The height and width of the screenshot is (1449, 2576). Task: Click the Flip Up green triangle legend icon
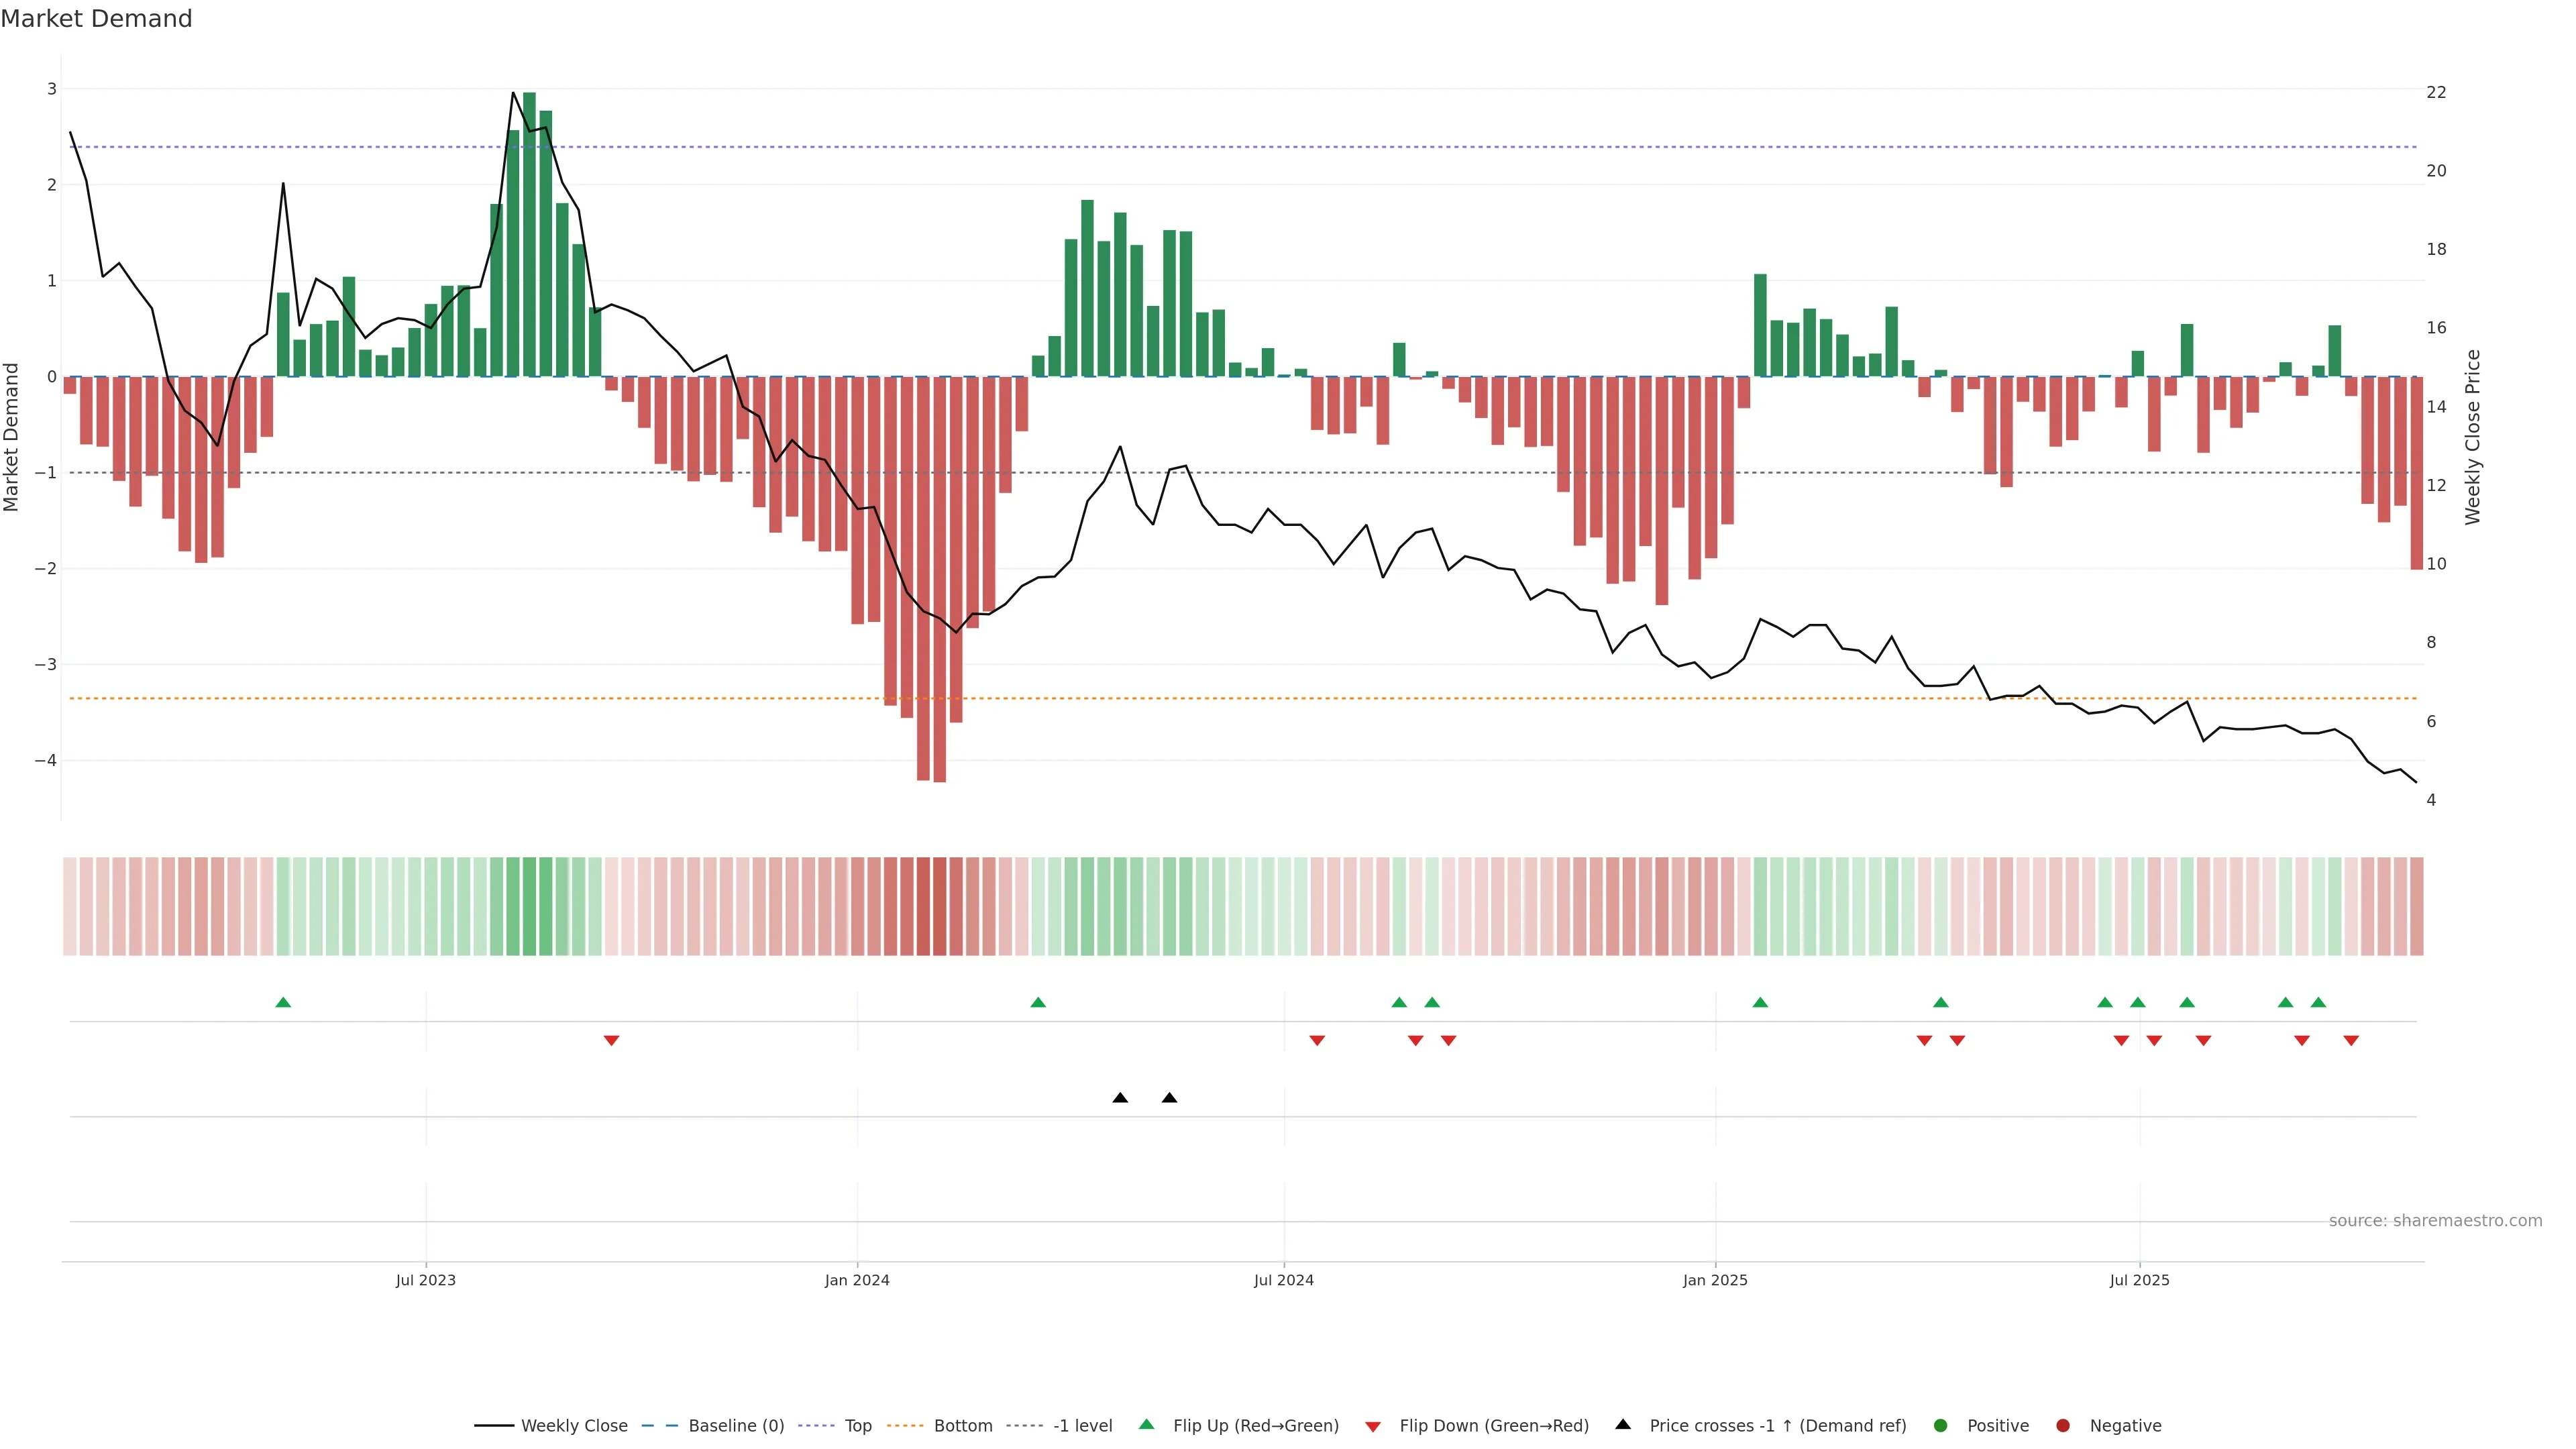coord(1147,1424)
